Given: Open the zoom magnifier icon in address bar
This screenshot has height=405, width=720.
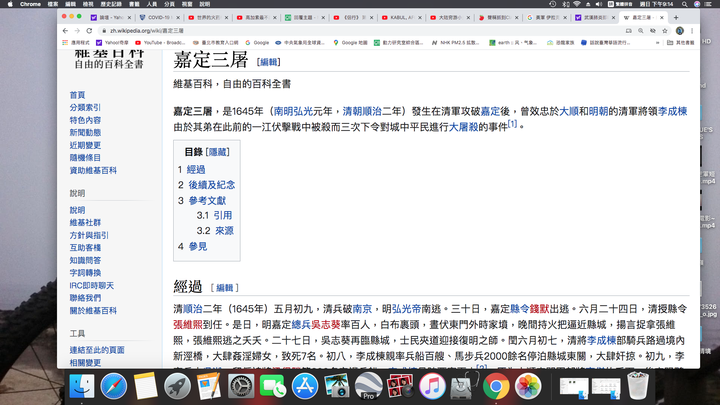Looking at the screenshot, I should [641, 31].
